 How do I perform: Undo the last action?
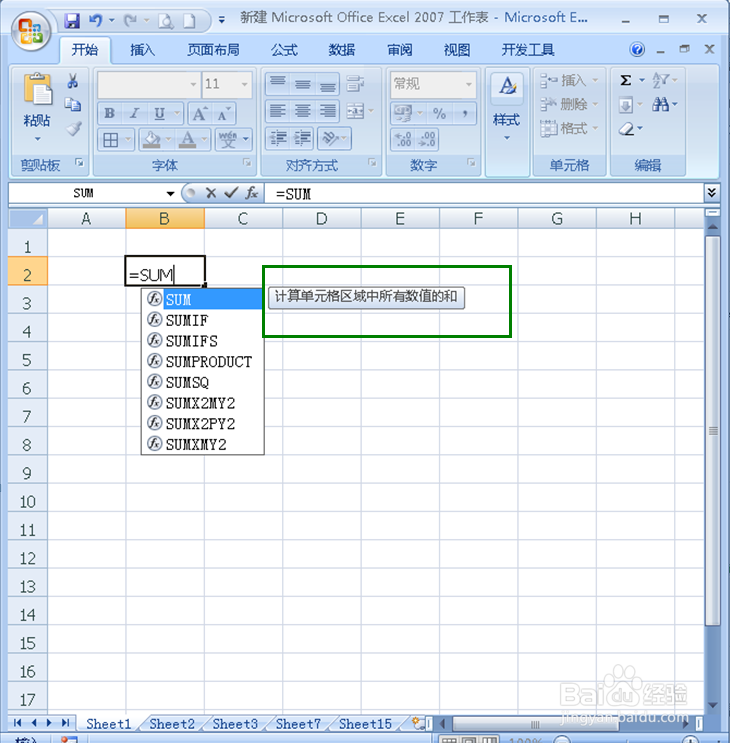coord(96,20)
